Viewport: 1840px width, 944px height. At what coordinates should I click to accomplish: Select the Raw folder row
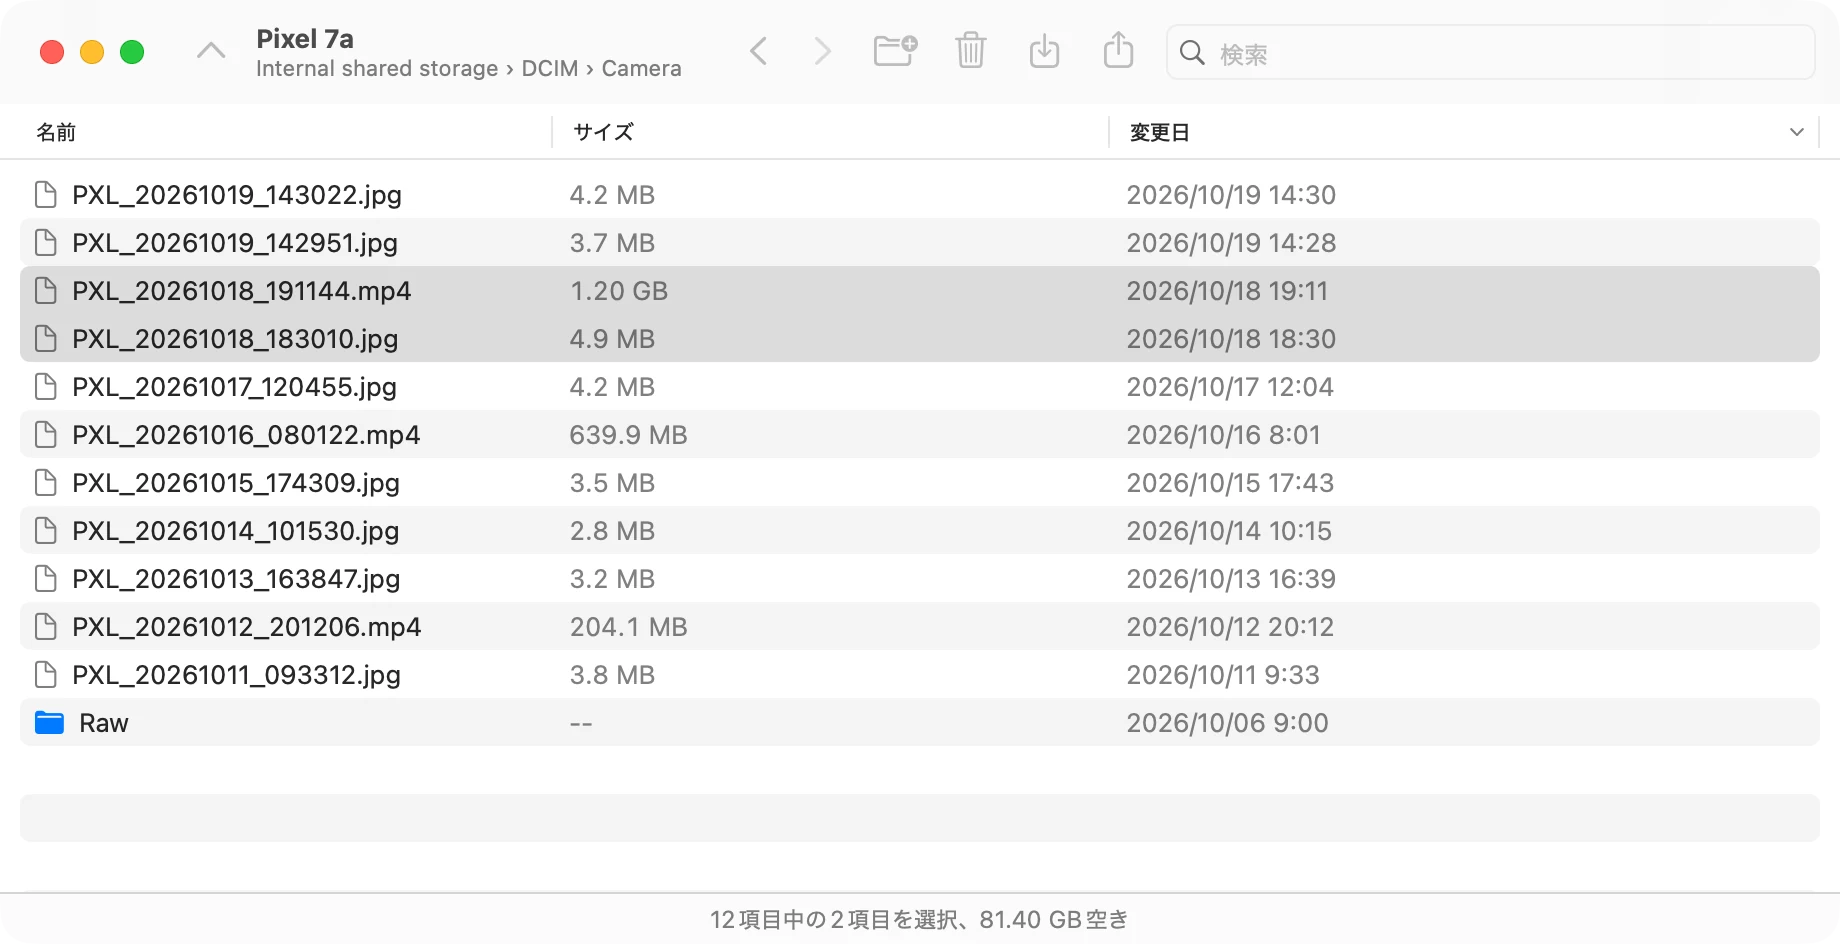pos(920,723)
